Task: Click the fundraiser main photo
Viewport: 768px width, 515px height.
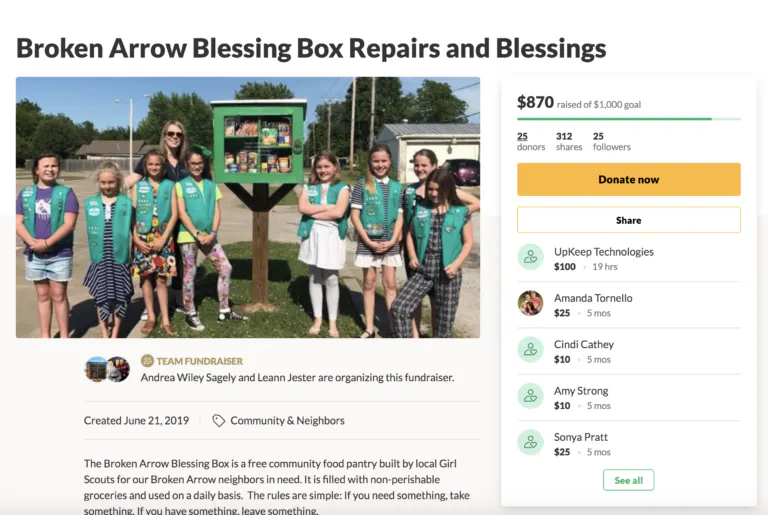Action: 248,207
